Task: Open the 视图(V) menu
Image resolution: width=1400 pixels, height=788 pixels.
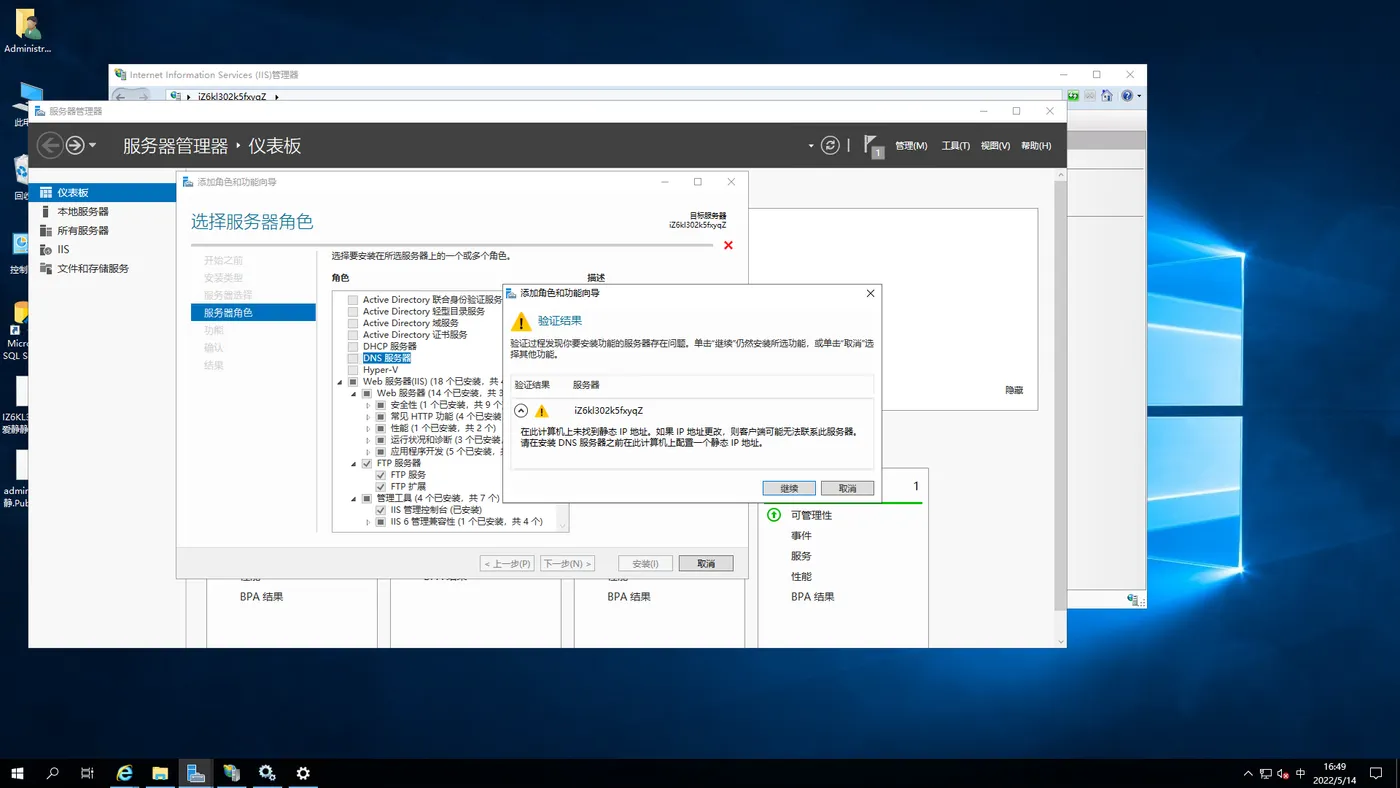Action: tap(995, 146)
